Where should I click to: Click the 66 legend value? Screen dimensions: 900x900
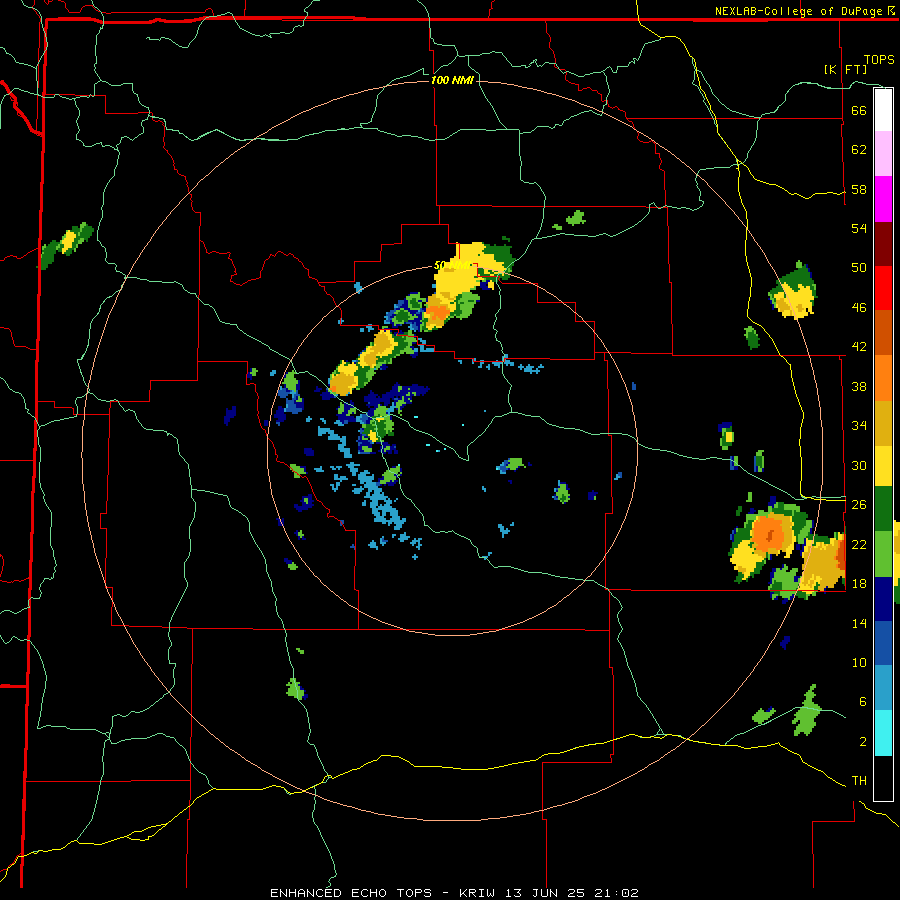[x=859, y=110]
